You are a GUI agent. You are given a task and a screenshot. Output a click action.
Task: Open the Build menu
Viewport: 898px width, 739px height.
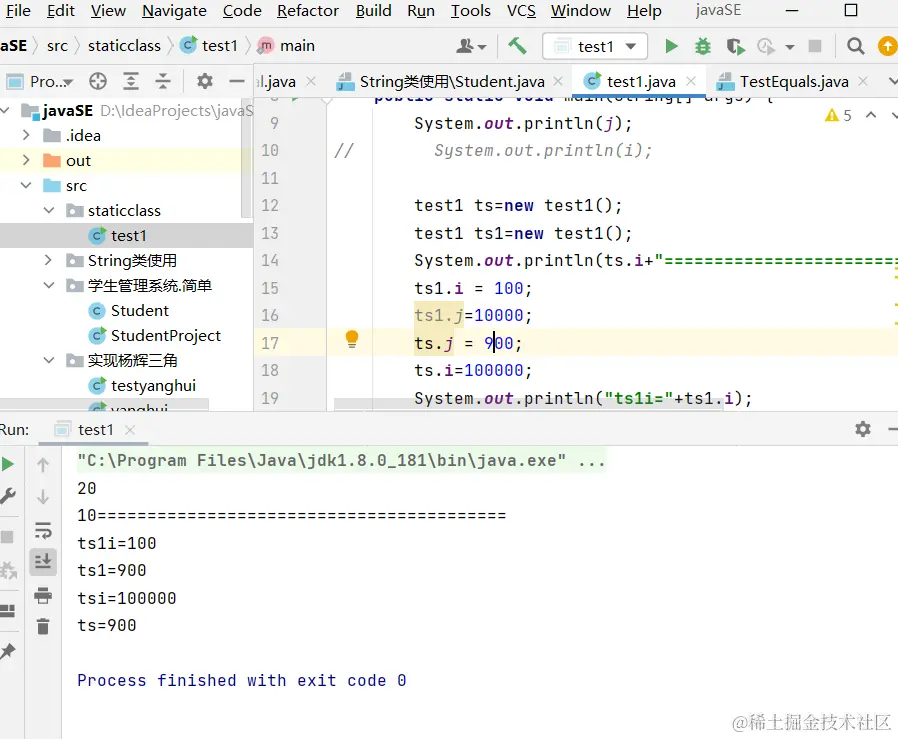(373, 11)
